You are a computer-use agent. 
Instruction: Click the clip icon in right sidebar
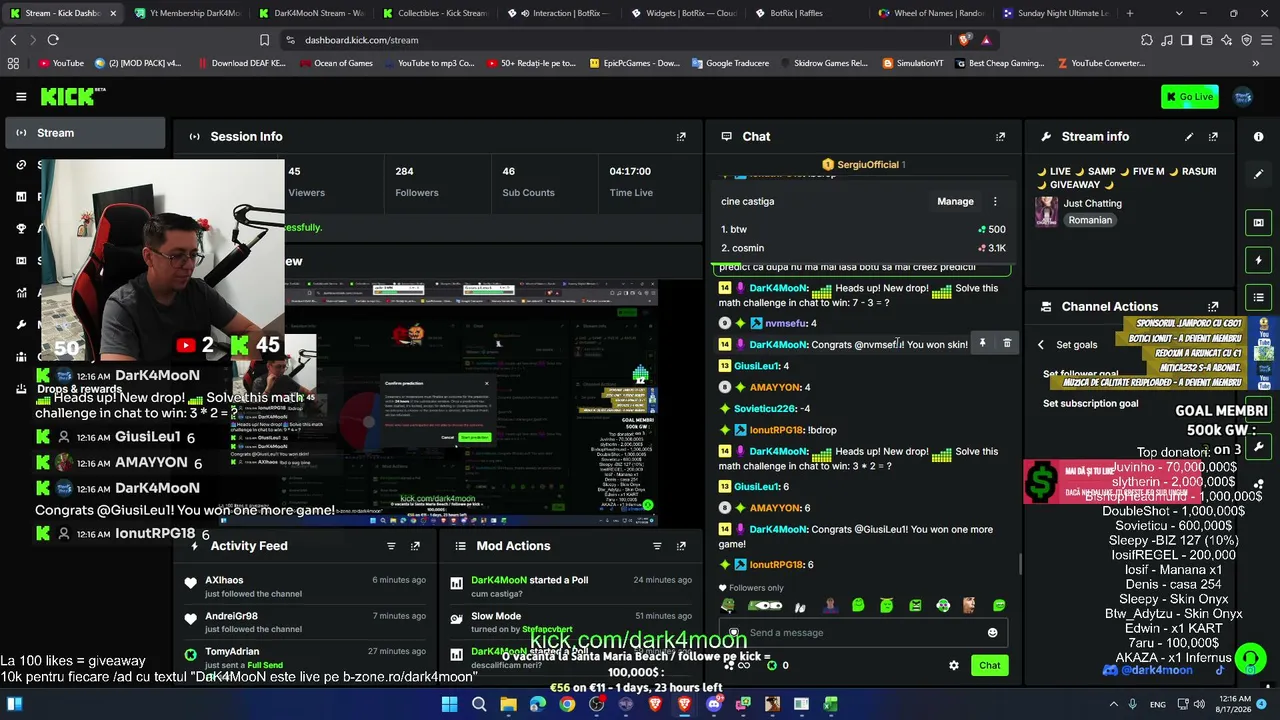point(1259,222)
